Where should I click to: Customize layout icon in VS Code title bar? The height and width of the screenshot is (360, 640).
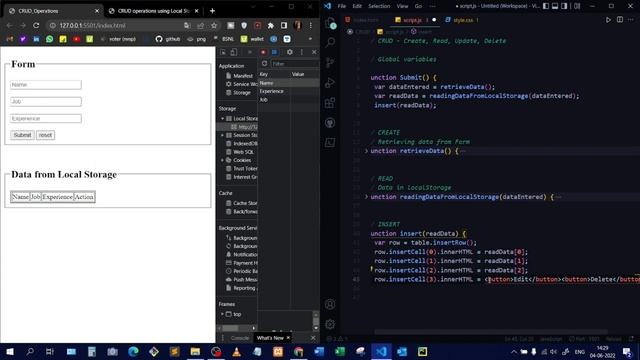click(x=577, y=6)
